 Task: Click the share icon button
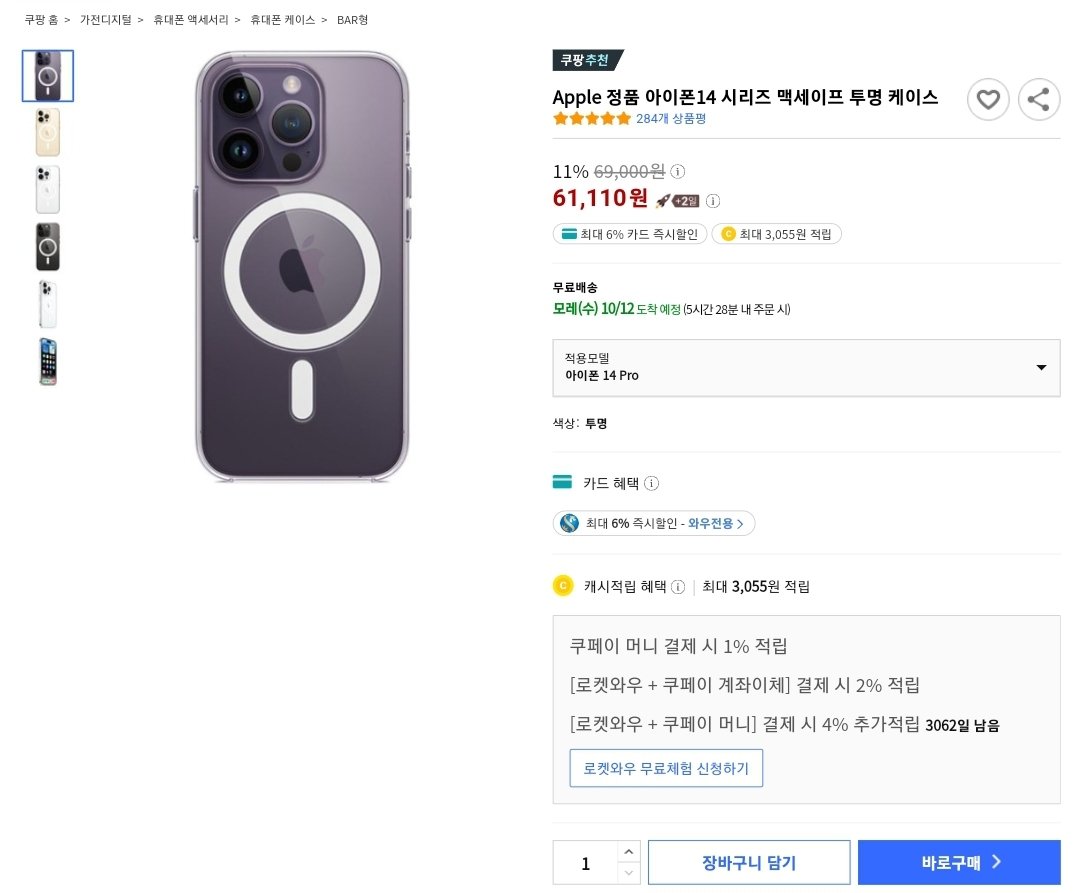click(x=1039, y=100)
